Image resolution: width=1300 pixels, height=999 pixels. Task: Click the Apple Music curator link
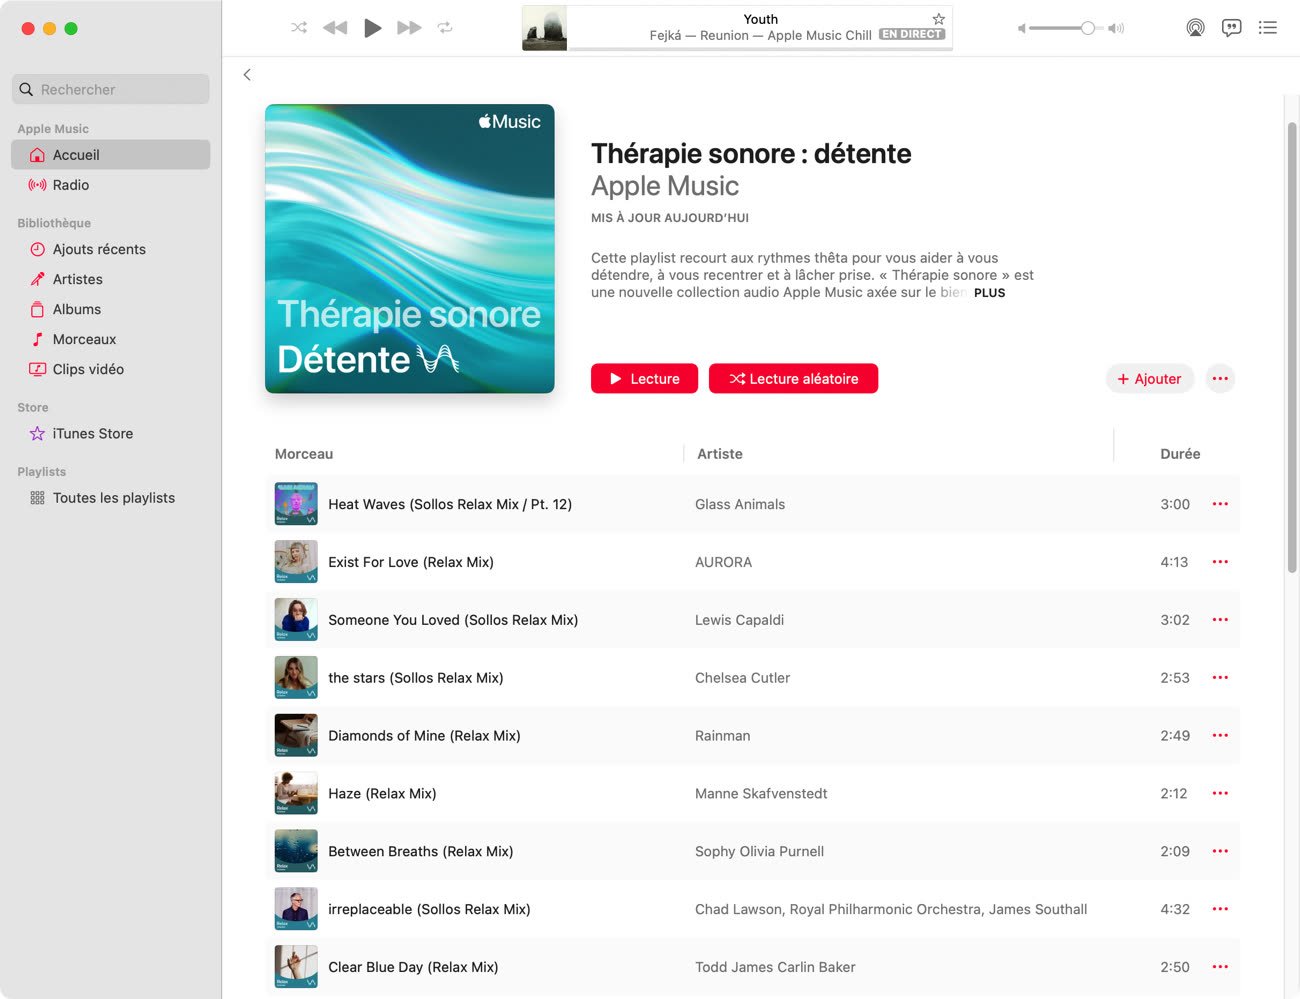click(665, 186)
